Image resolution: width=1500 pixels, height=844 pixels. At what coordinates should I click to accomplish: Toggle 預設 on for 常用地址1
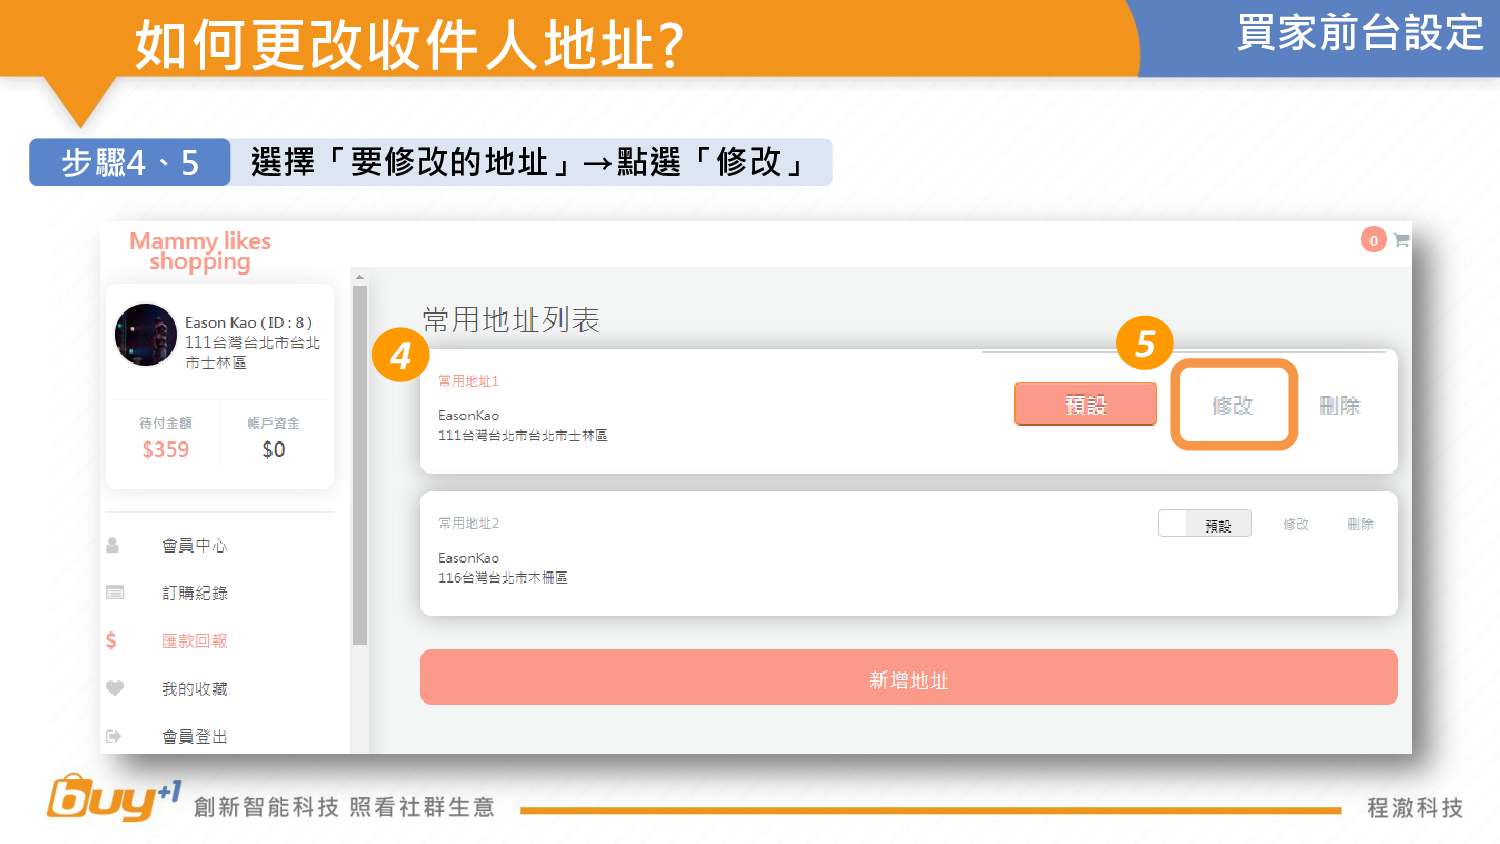1085,405
